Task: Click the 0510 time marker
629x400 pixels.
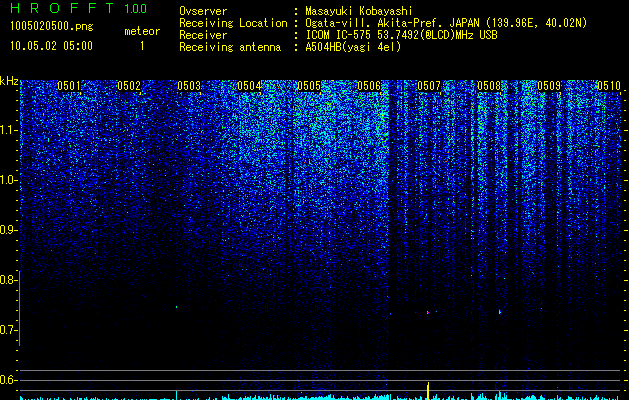Action: [609, 86]
